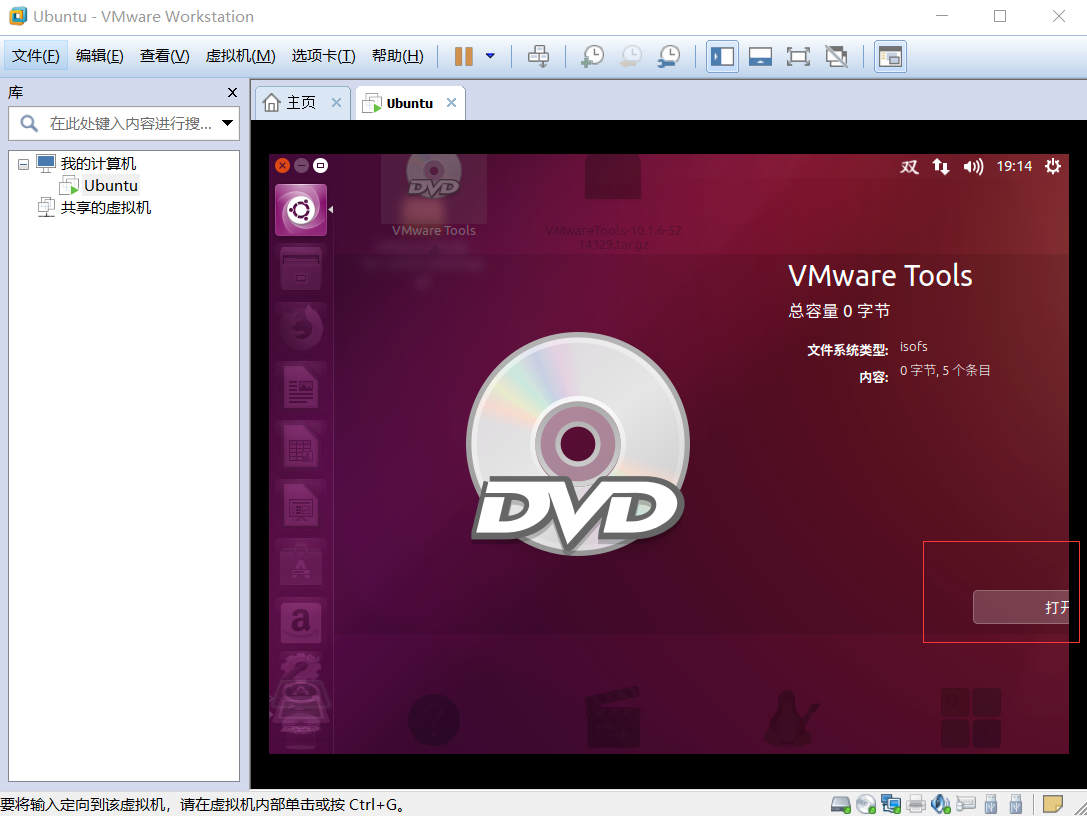
Task: Launch LibreOffice Calc from the launcher
Action: click(x=301, y=446)
